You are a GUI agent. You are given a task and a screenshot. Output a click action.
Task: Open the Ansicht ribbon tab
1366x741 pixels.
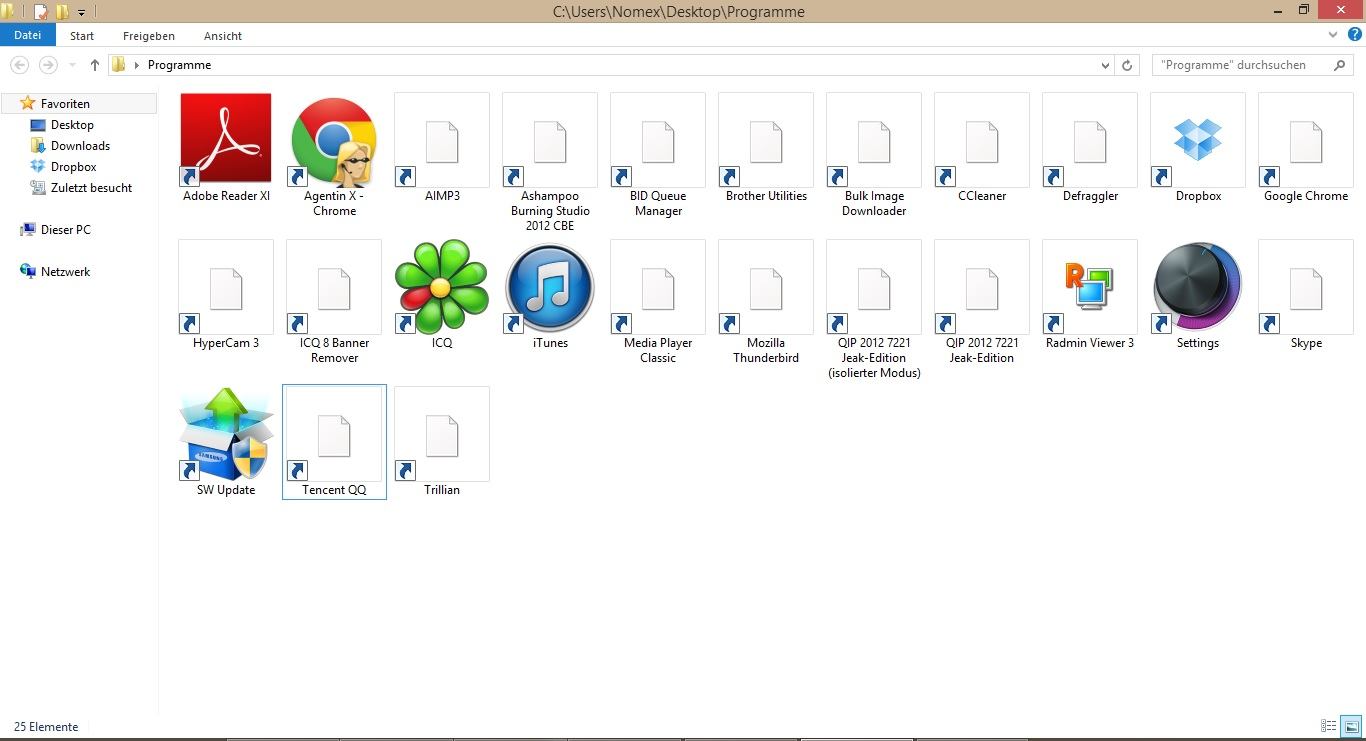223,35
